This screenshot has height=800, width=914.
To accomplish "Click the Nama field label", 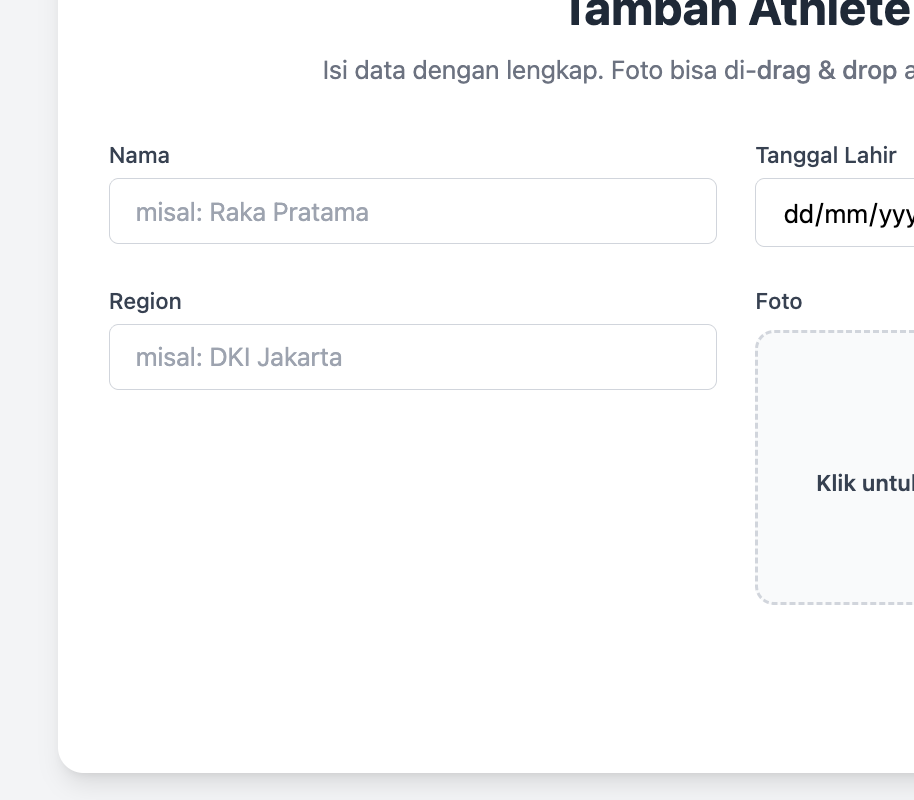I will coord(139,155).
